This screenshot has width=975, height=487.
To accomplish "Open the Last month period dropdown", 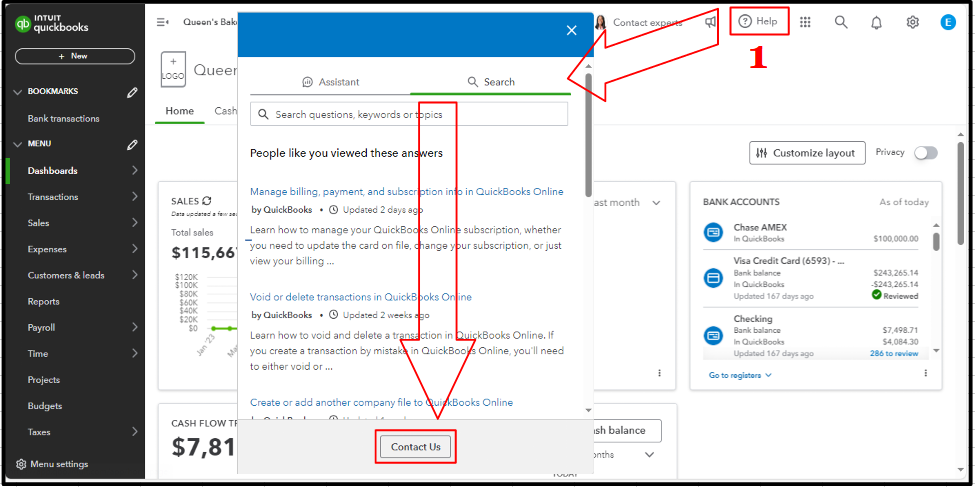I will point(627,203).
